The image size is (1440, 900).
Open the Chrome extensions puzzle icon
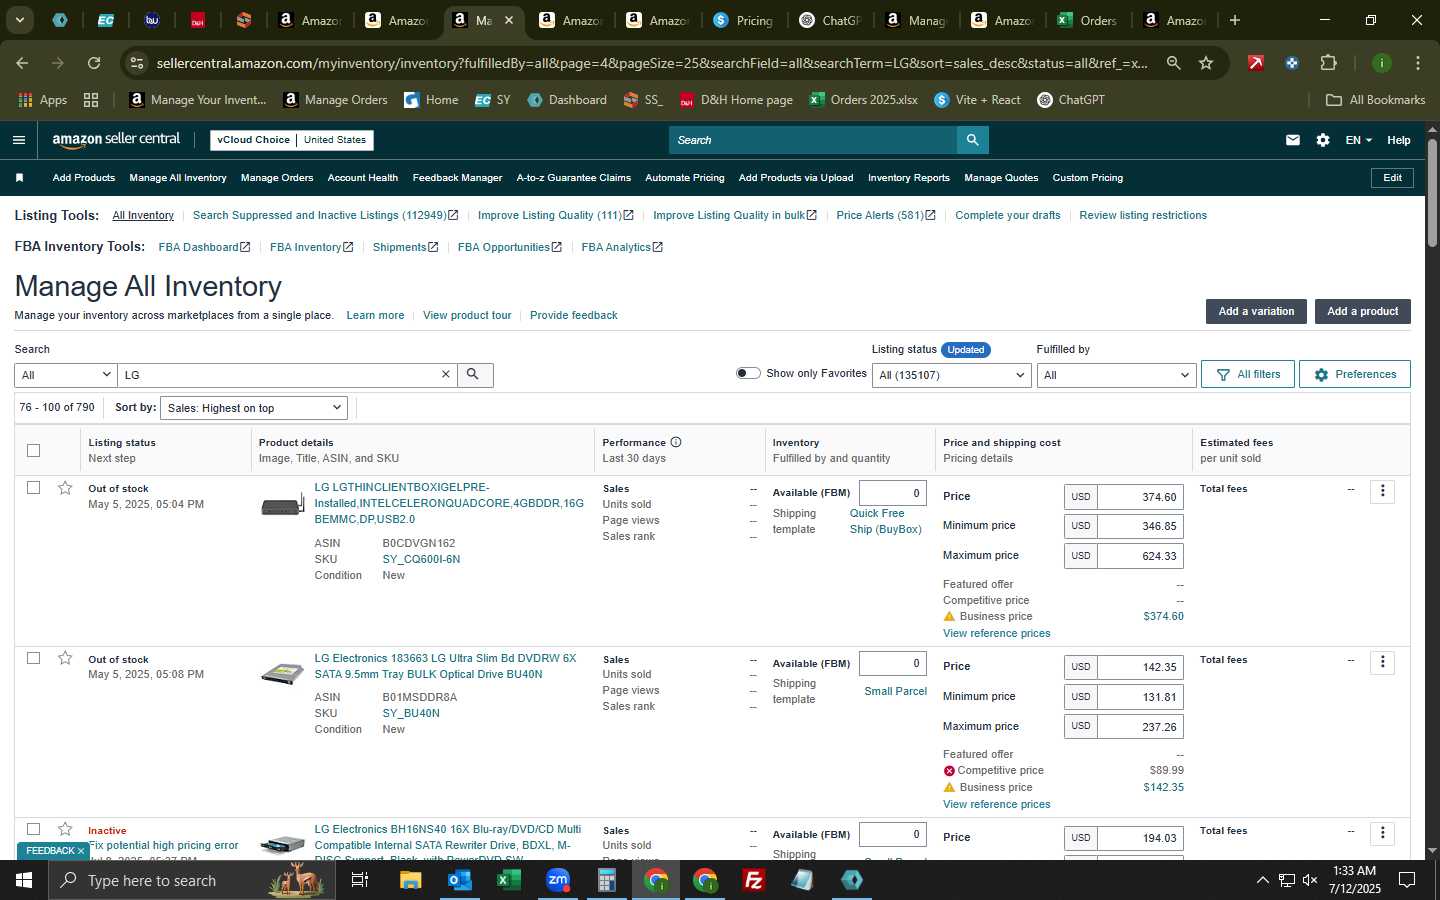pyautogui.click(x=1328, y=63)
